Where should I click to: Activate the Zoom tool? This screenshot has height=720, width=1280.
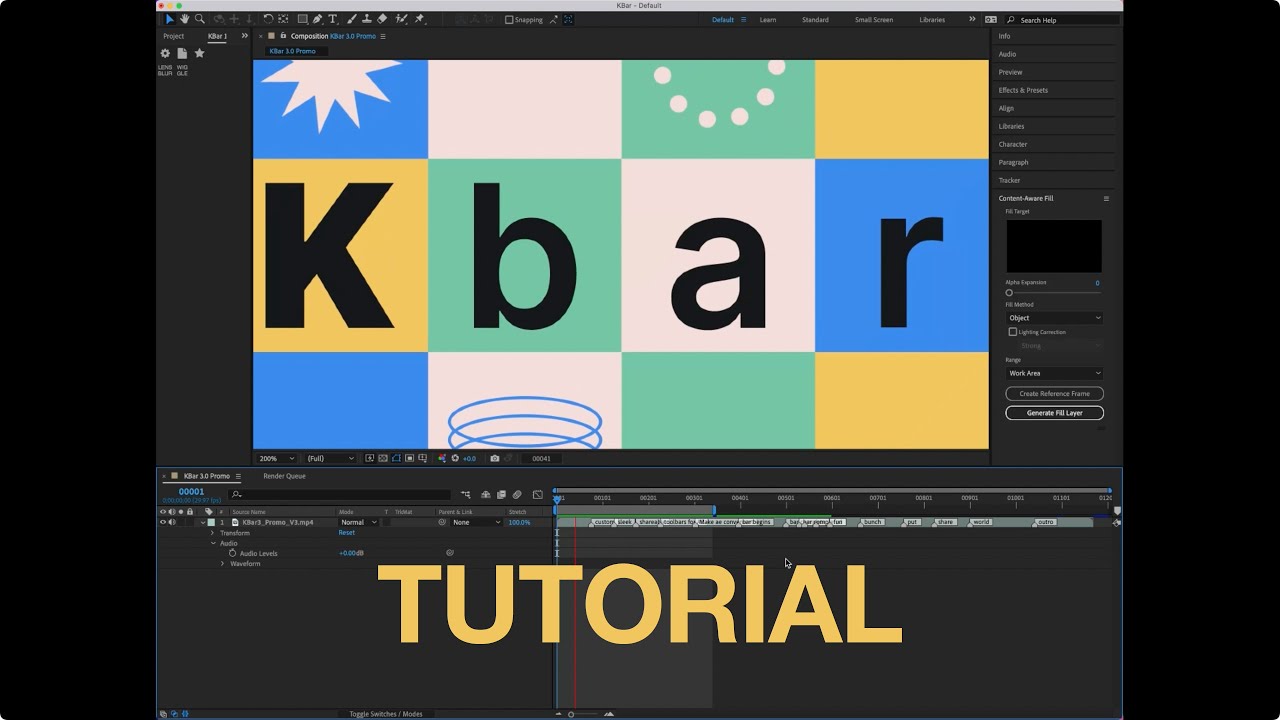[199, 19]
